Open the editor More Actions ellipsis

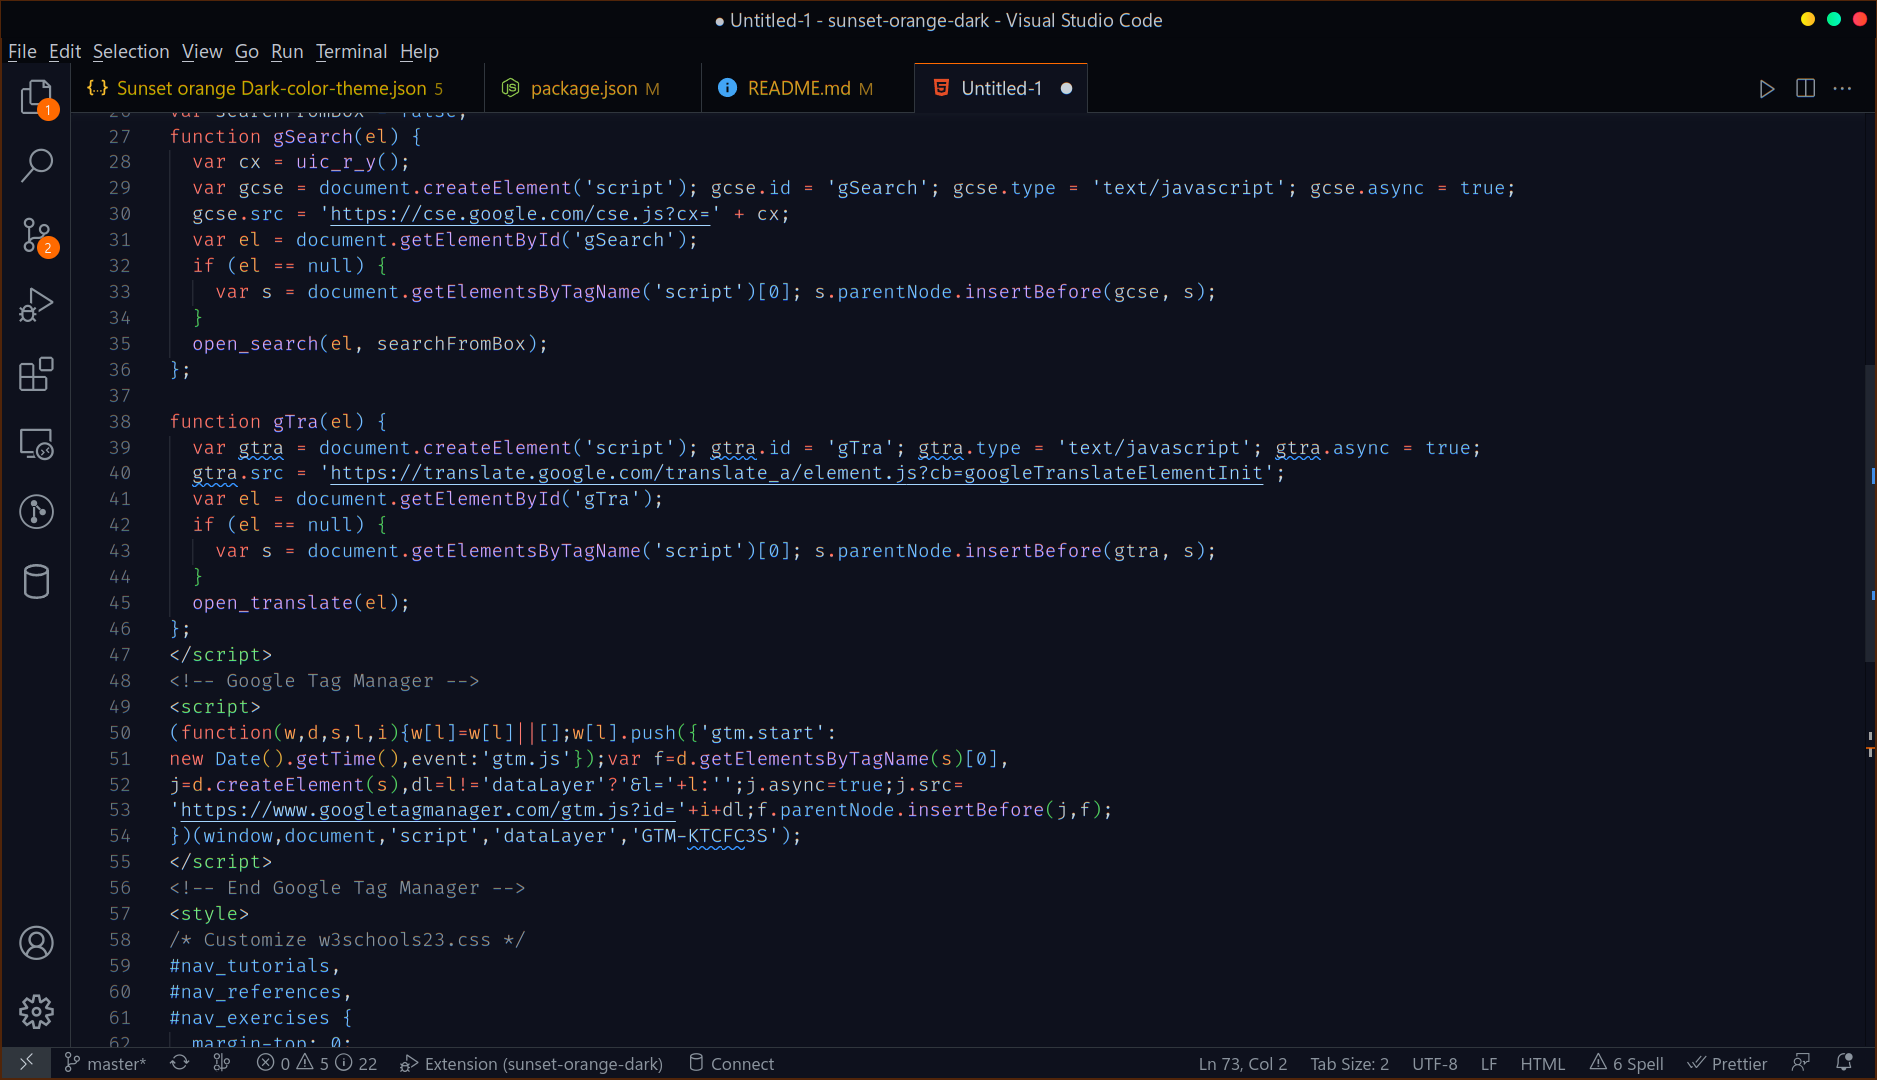click(1842, 88)
